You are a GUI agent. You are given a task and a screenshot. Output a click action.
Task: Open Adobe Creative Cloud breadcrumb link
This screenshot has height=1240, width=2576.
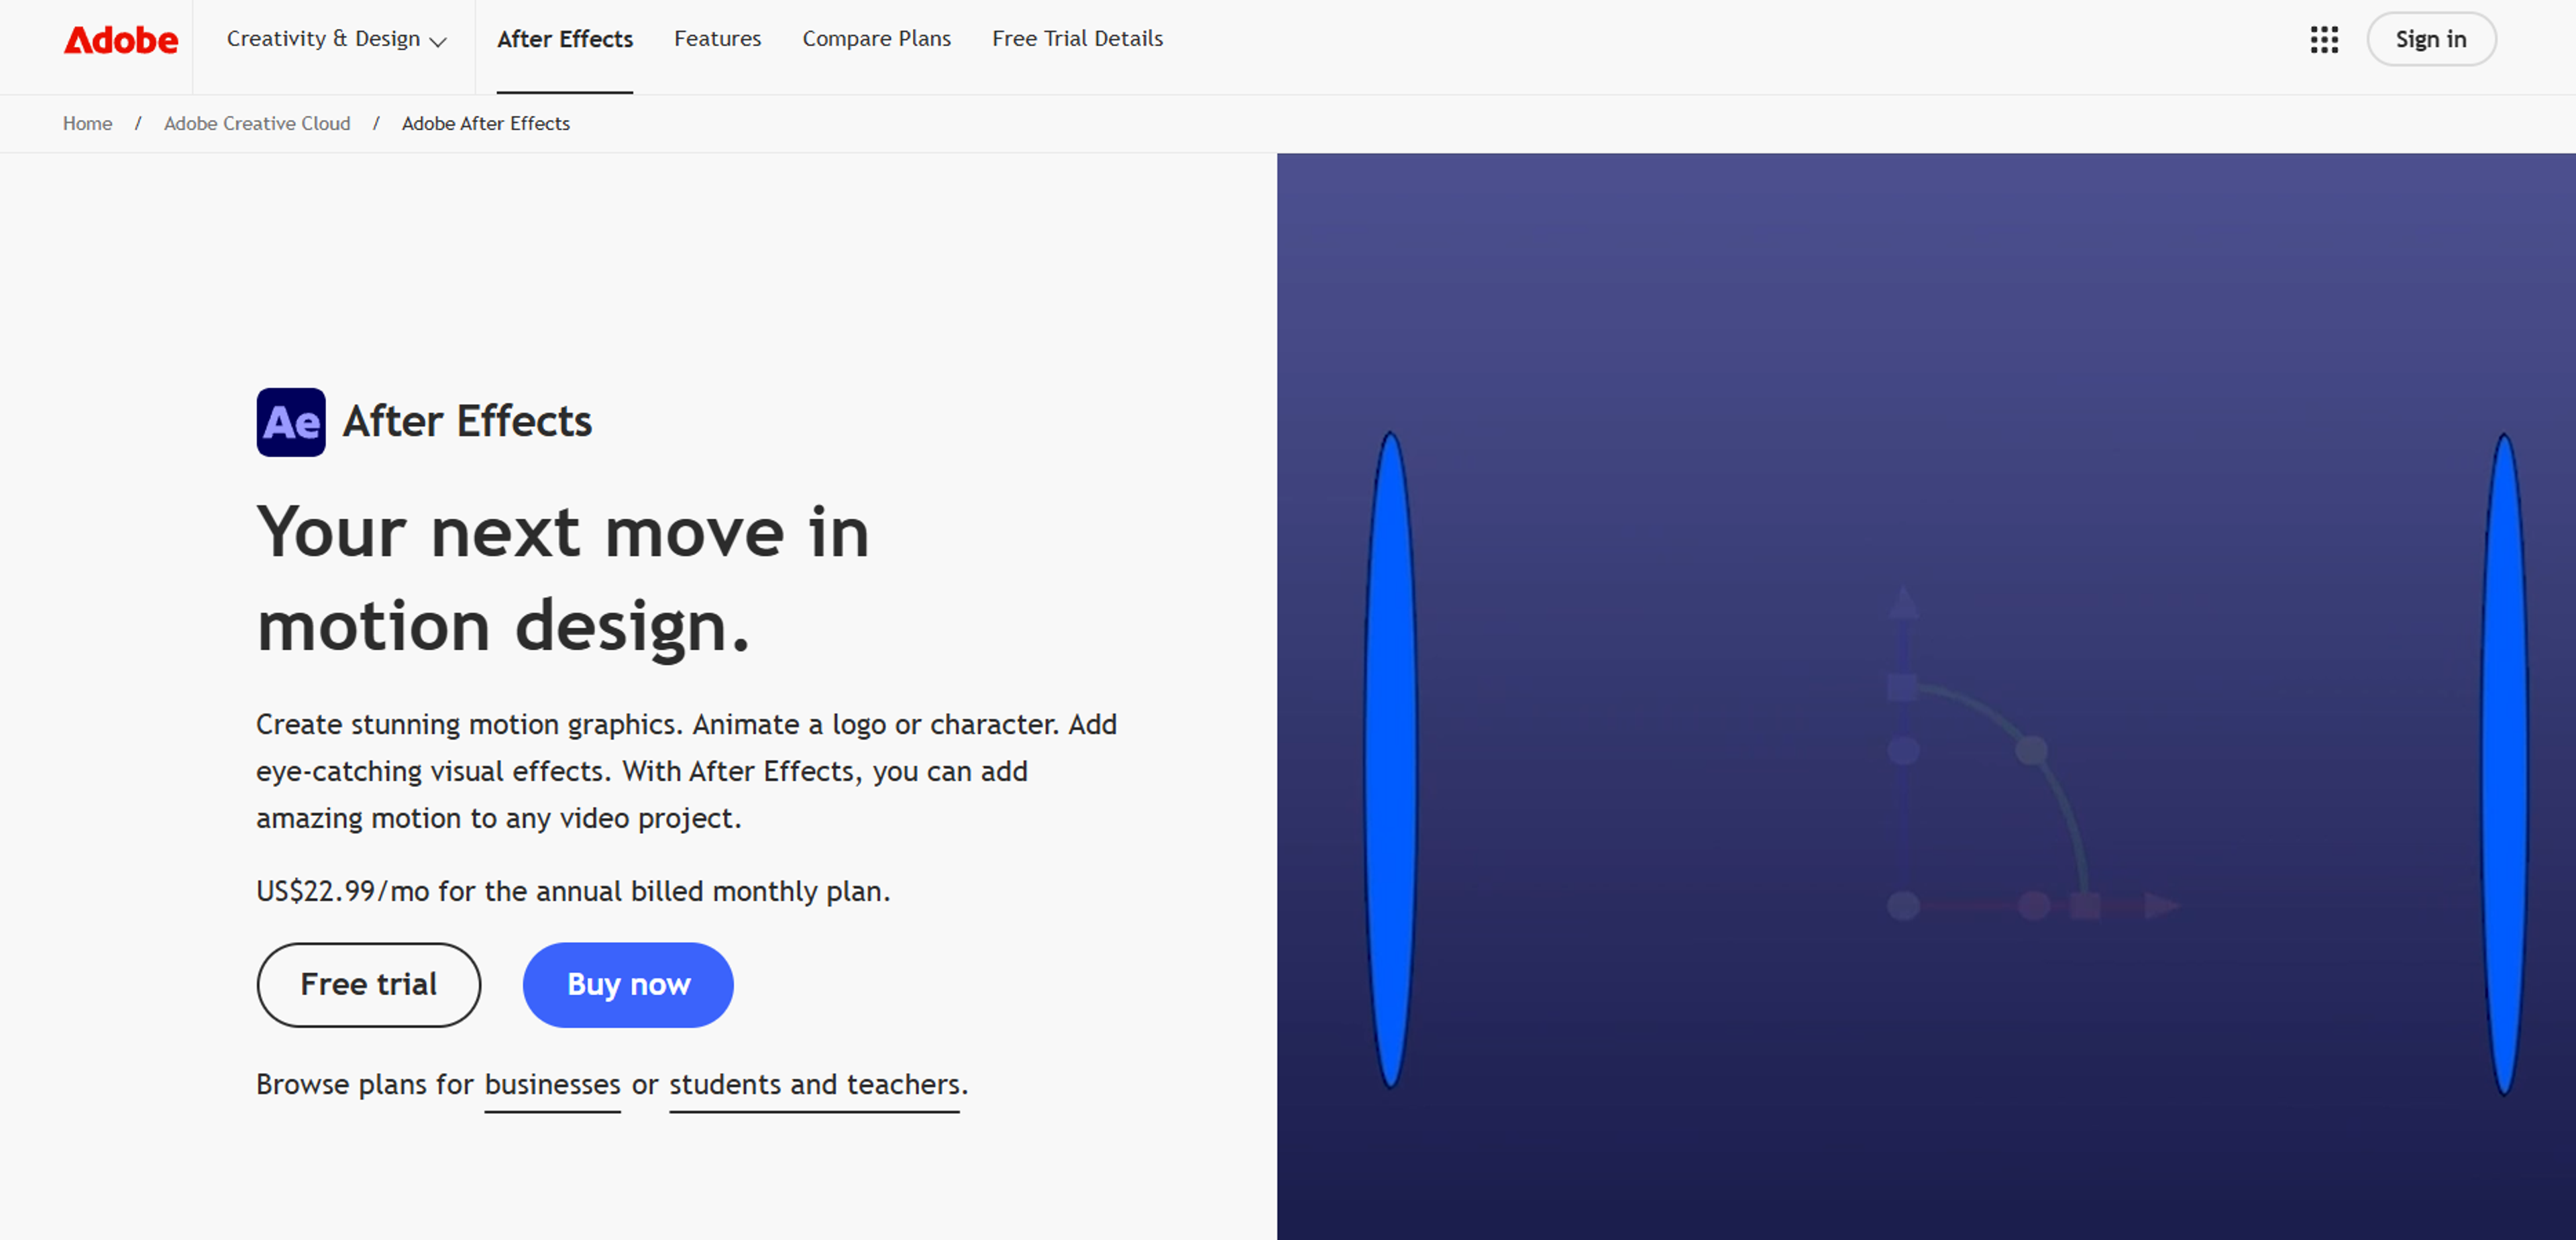[x=257, y=123]
